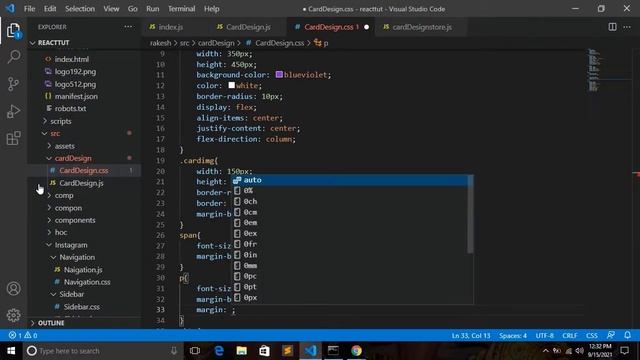
Task: Open Windows Start menu
Action: tap(11, 351)
